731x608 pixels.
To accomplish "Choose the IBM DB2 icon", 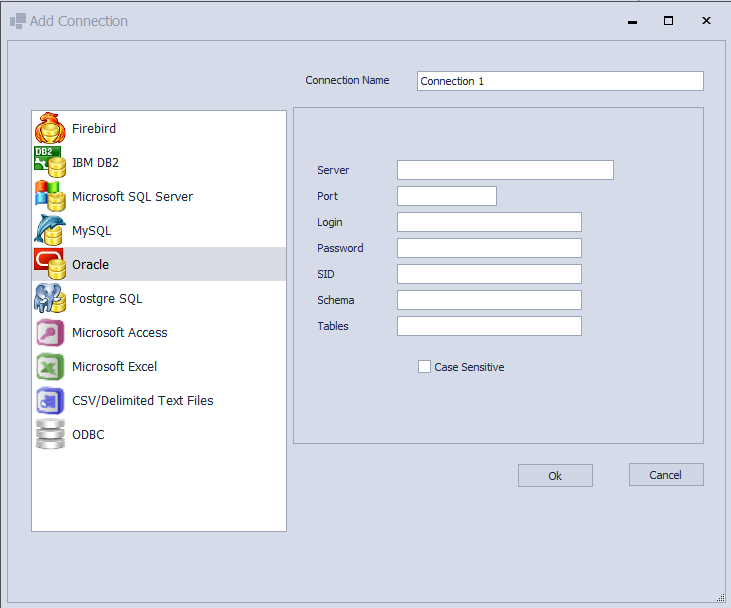I will 50,162.
